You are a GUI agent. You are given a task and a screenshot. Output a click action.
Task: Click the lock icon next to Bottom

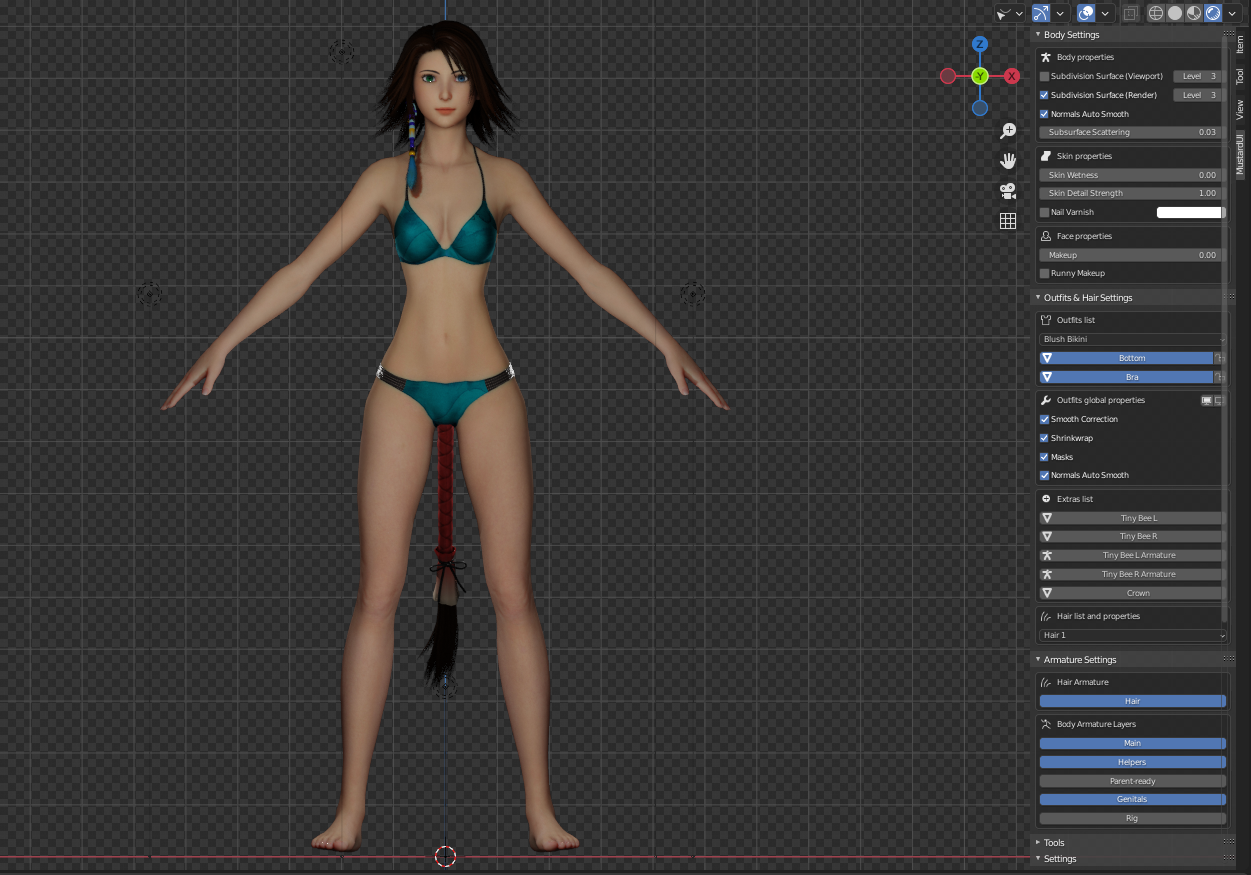(1220, 358)
